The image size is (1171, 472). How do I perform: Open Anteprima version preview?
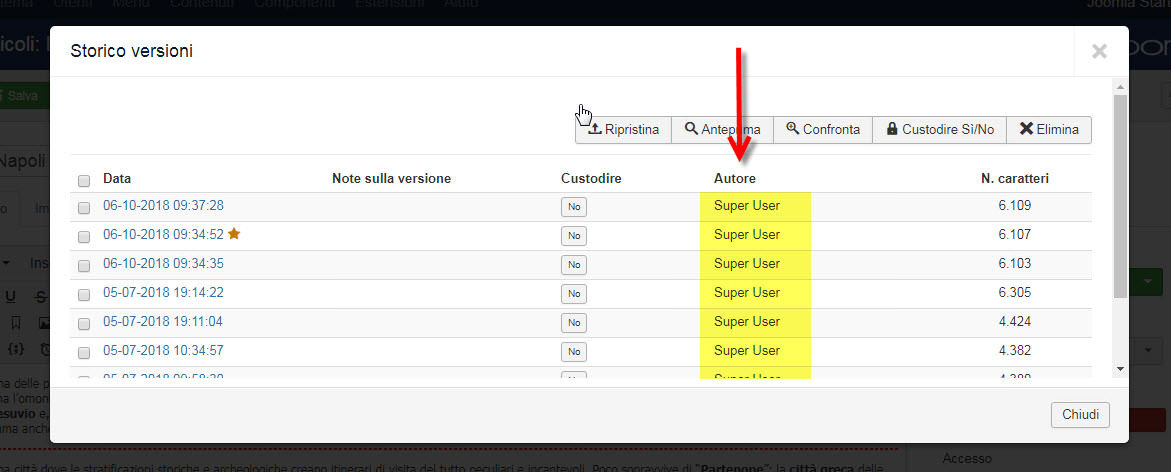pos(722,130)
